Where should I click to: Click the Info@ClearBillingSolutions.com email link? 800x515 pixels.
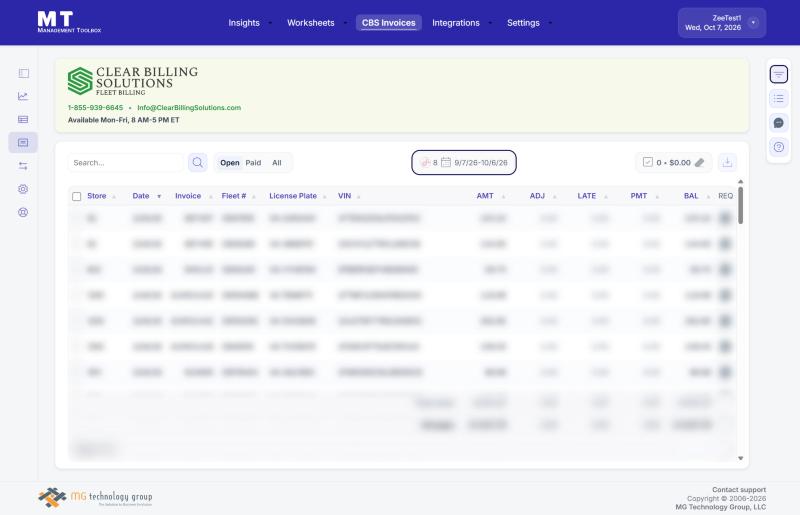click(189, 108)
